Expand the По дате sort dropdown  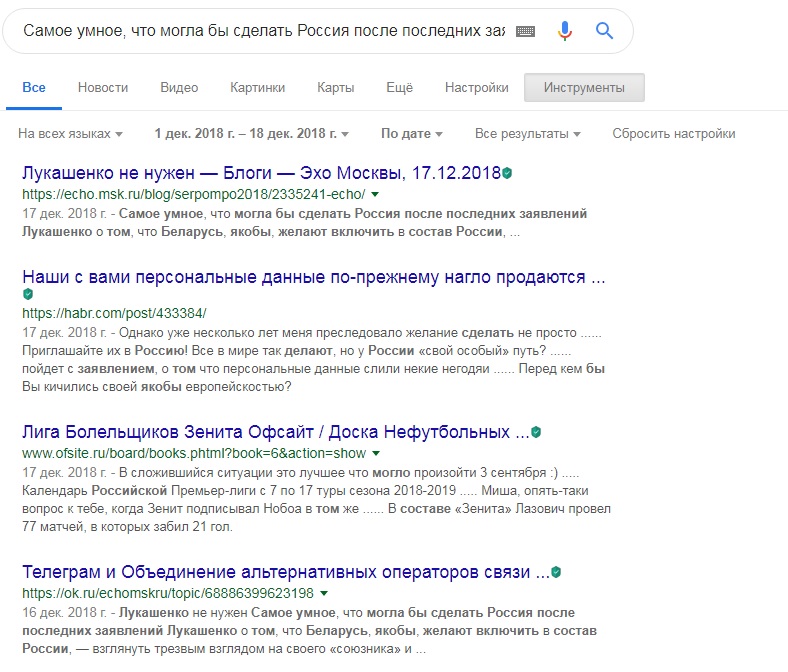click(x=412, y=134)
